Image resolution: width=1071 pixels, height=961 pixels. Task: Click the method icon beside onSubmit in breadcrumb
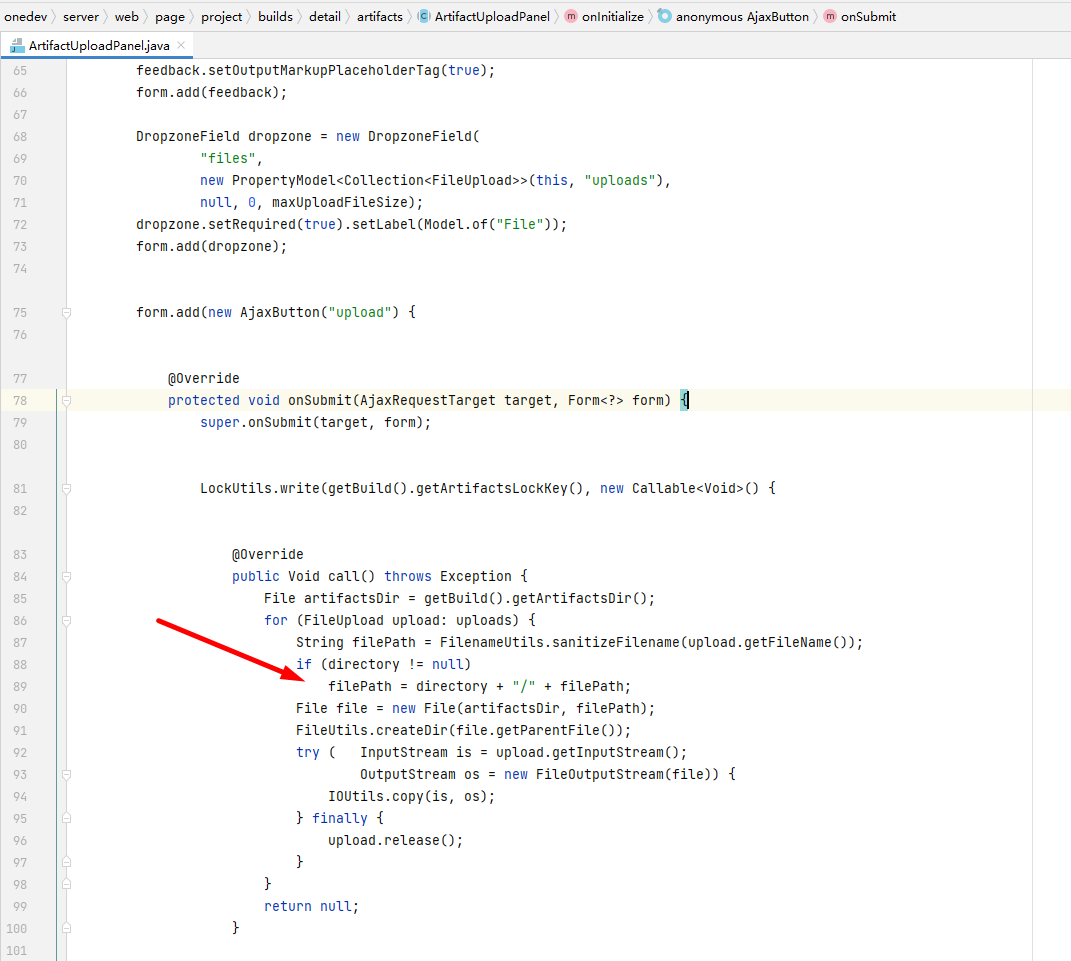[831, 16]
